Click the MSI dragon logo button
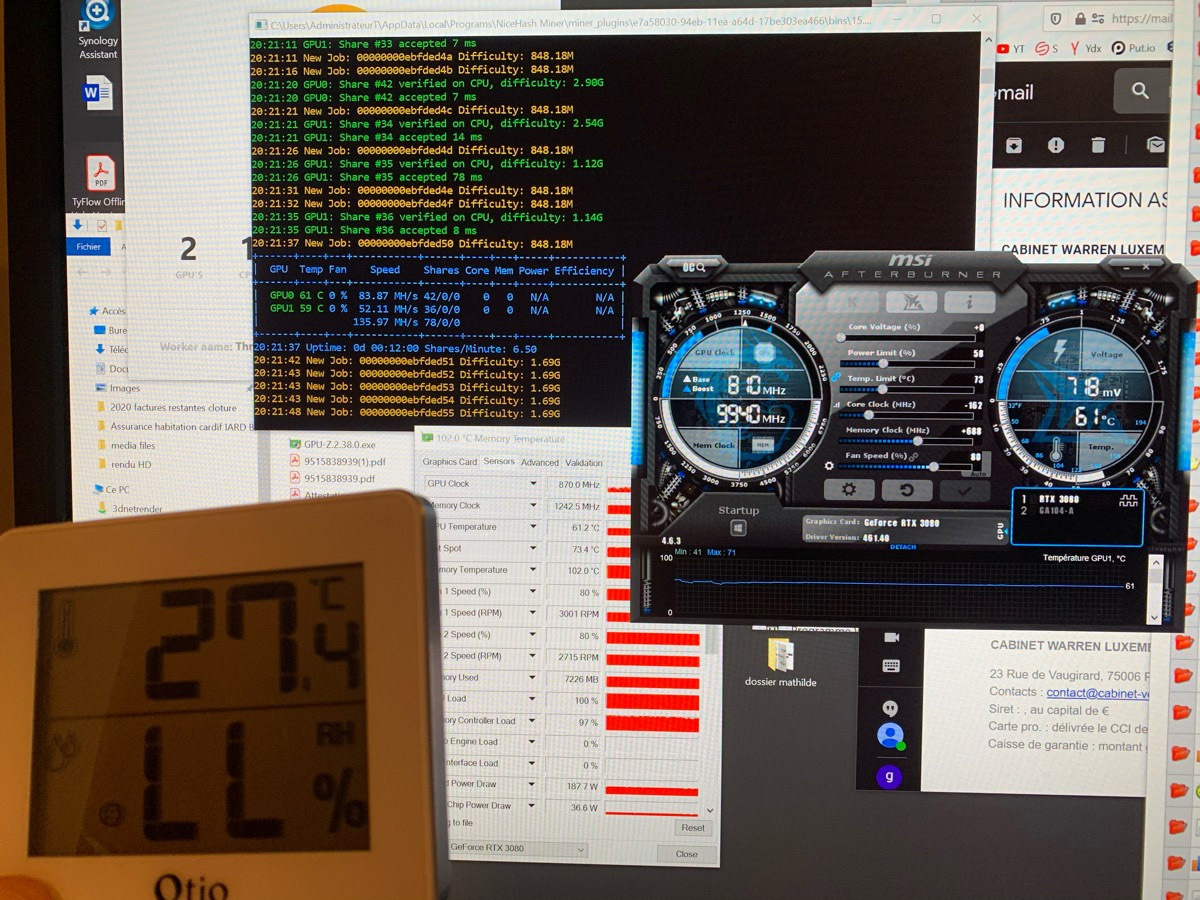Screen dimensions: 1200x900 [x=912, y=301]
